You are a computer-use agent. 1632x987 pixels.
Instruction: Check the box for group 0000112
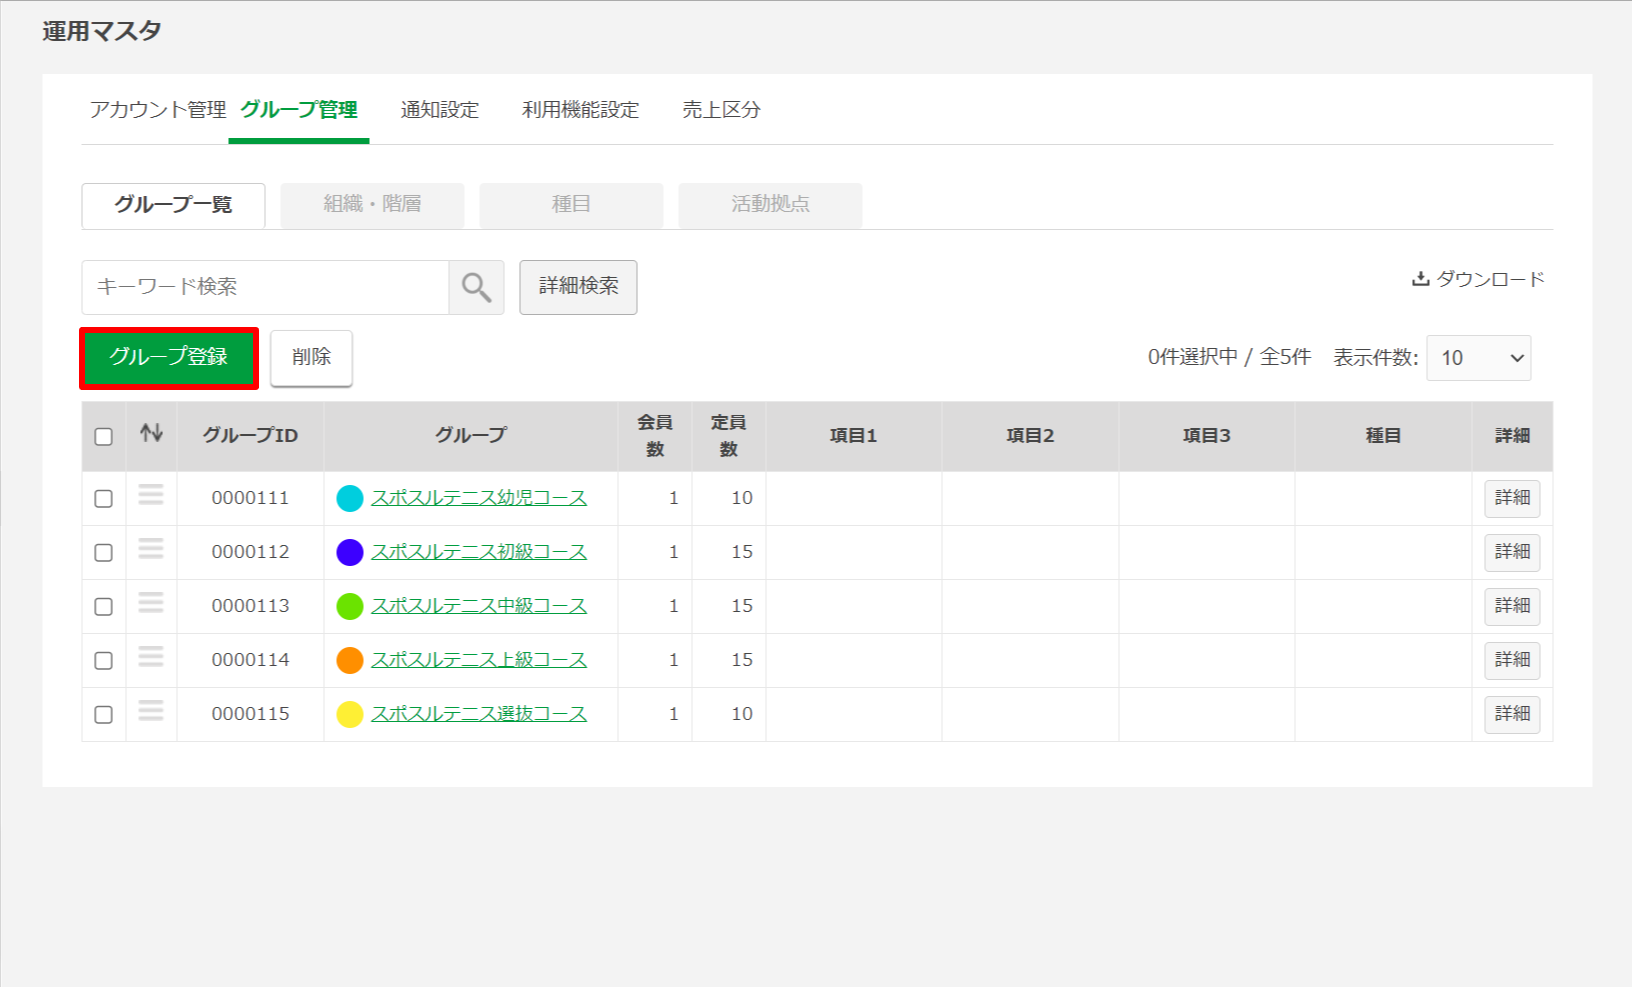tap(104, 553)
